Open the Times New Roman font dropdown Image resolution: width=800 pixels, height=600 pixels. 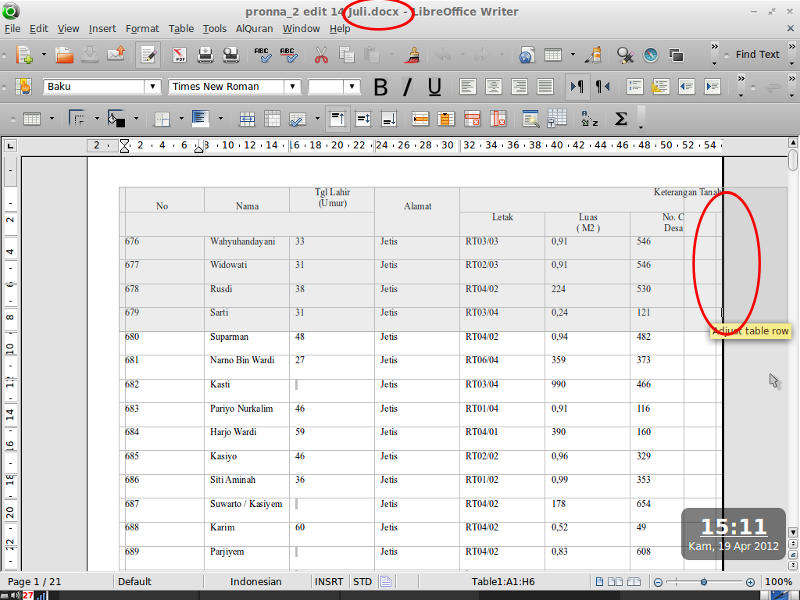291,87
